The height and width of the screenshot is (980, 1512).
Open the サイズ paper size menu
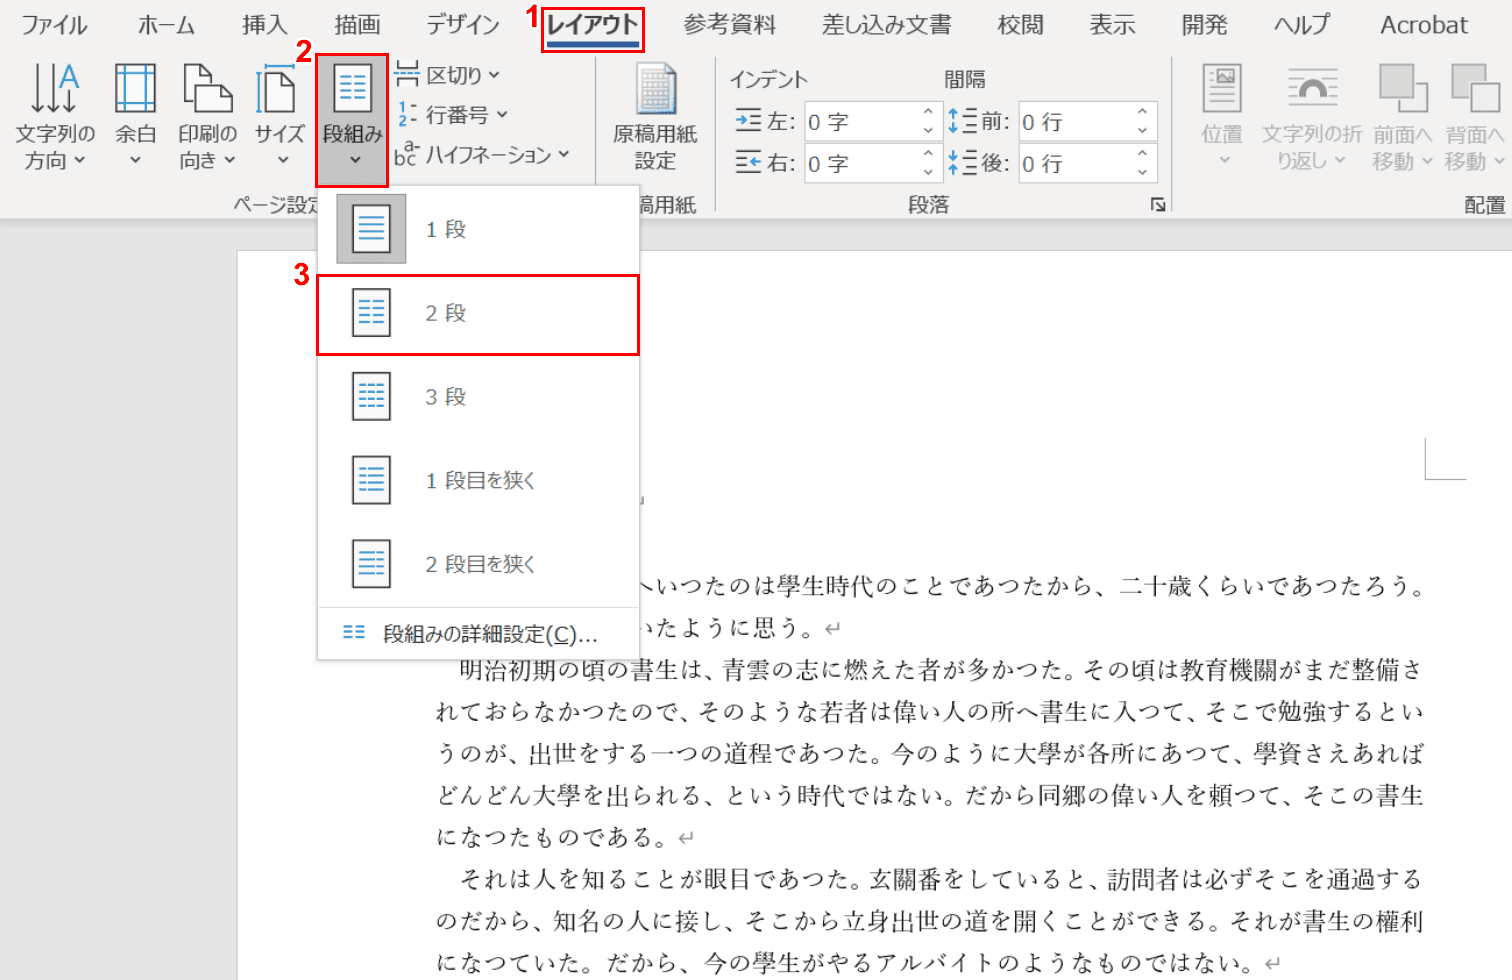point(279,116)
